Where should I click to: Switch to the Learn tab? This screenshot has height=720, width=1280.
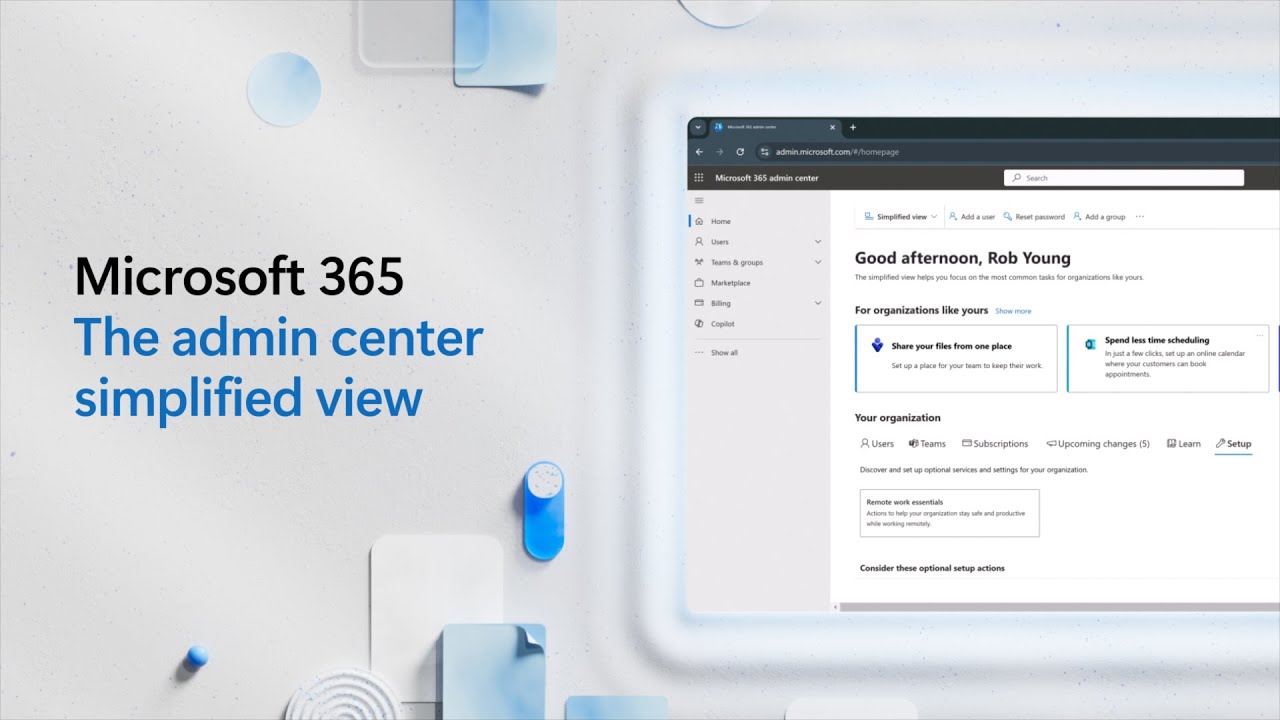(x=1184, y=444)
